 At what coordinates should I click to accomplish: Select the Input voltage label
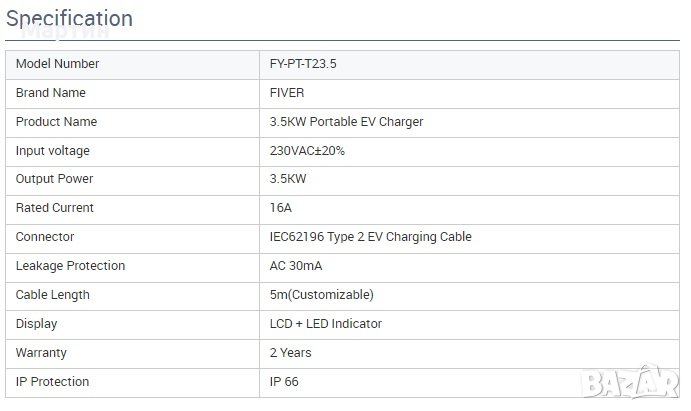(x=53, y=151)
